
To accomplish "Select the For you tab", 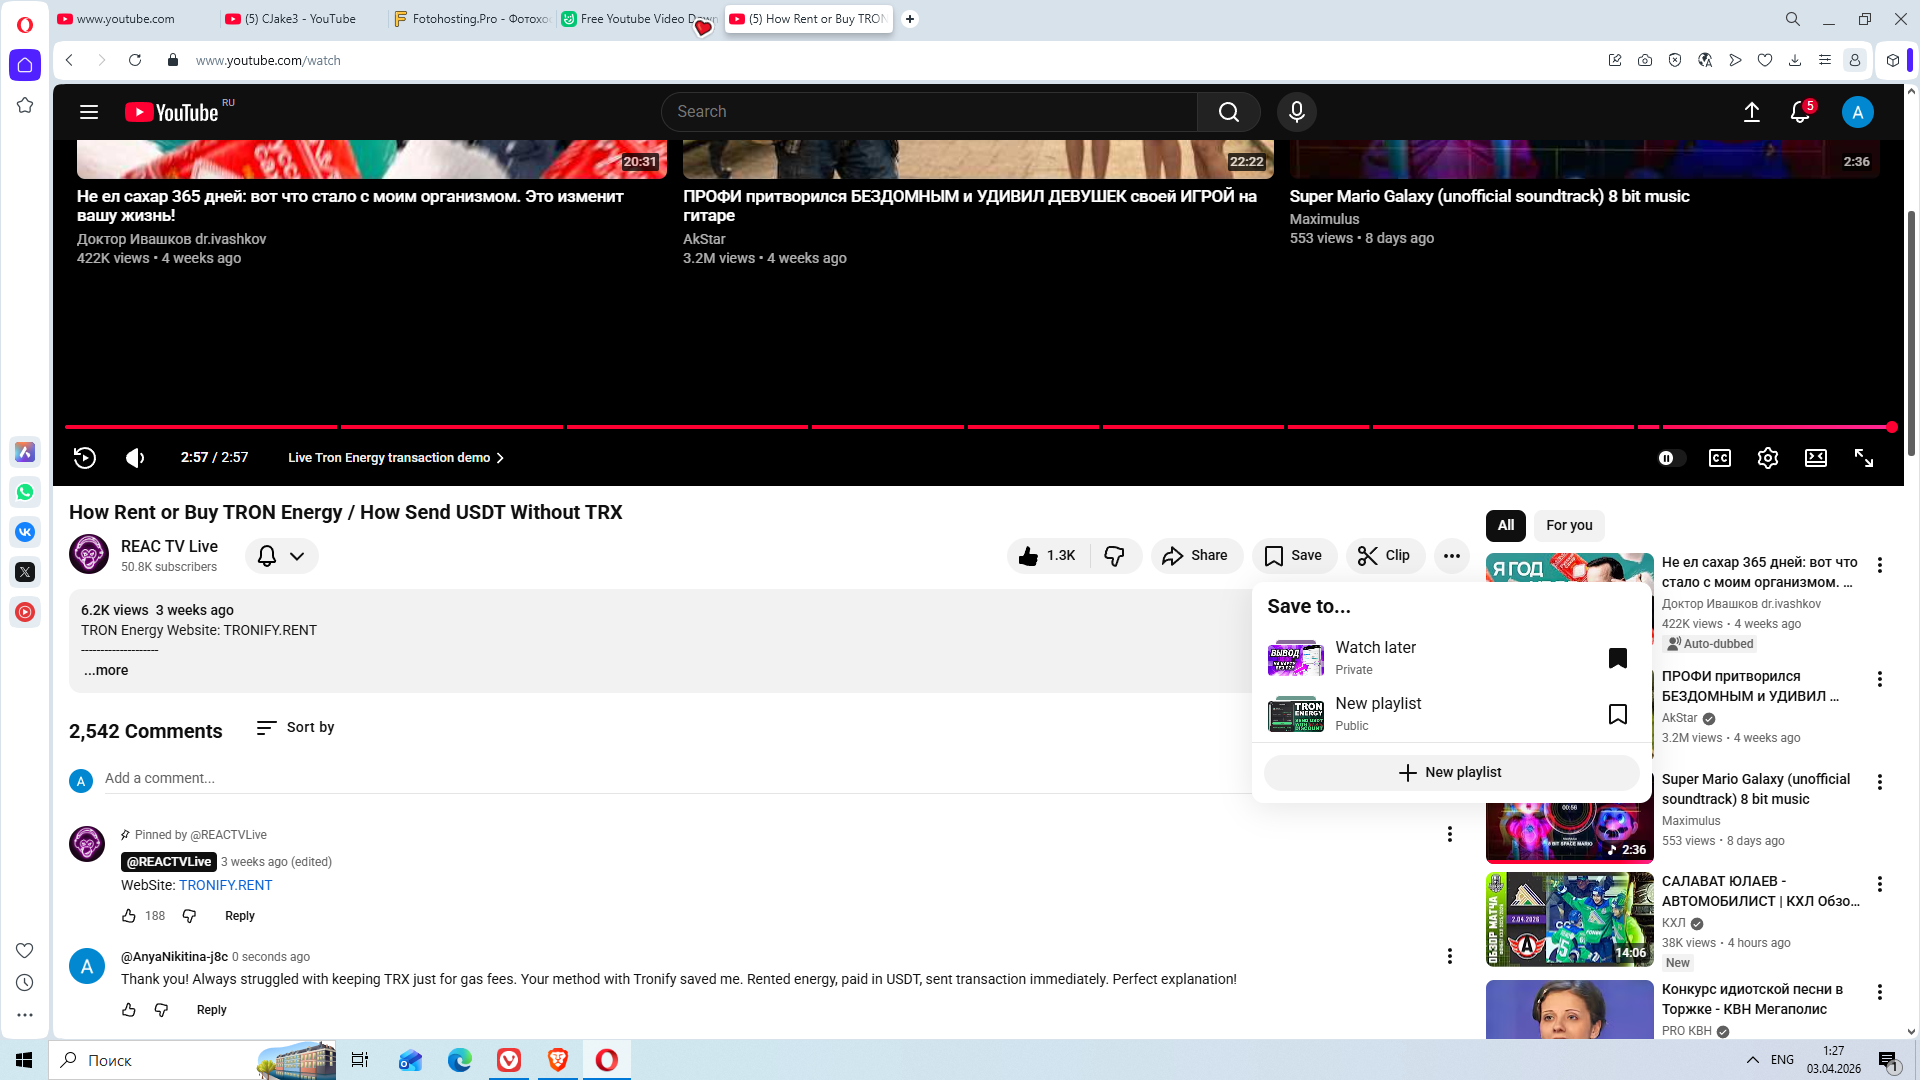I will (x=1568, y=526).
